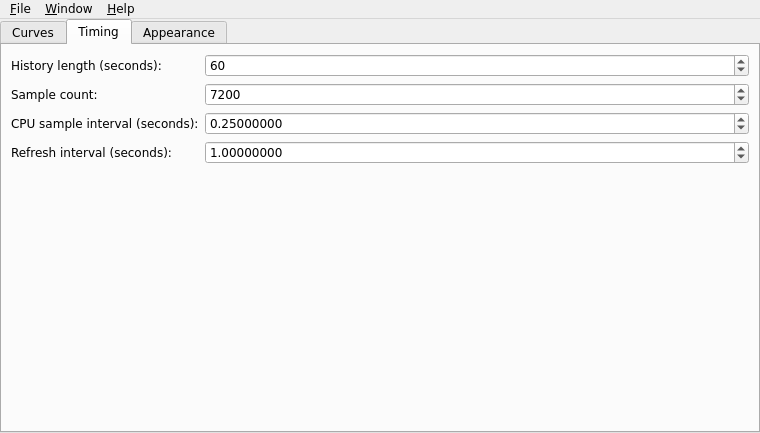Viewport: 760px width, 433px height.
Task: Click the 'Refresh interval (seconds):' label
Action: pyautogui.click(x=92, y=153)
